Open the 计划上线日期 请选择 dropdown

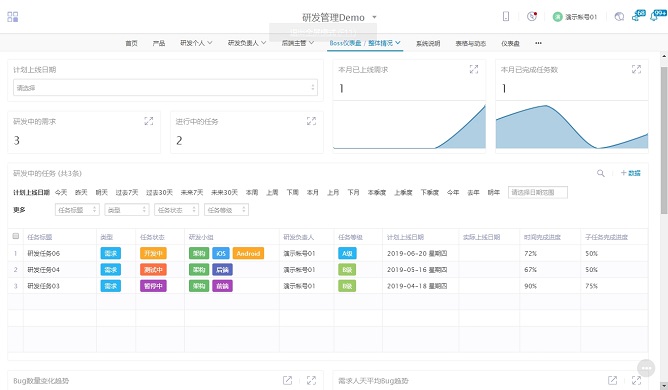point(165,88)
